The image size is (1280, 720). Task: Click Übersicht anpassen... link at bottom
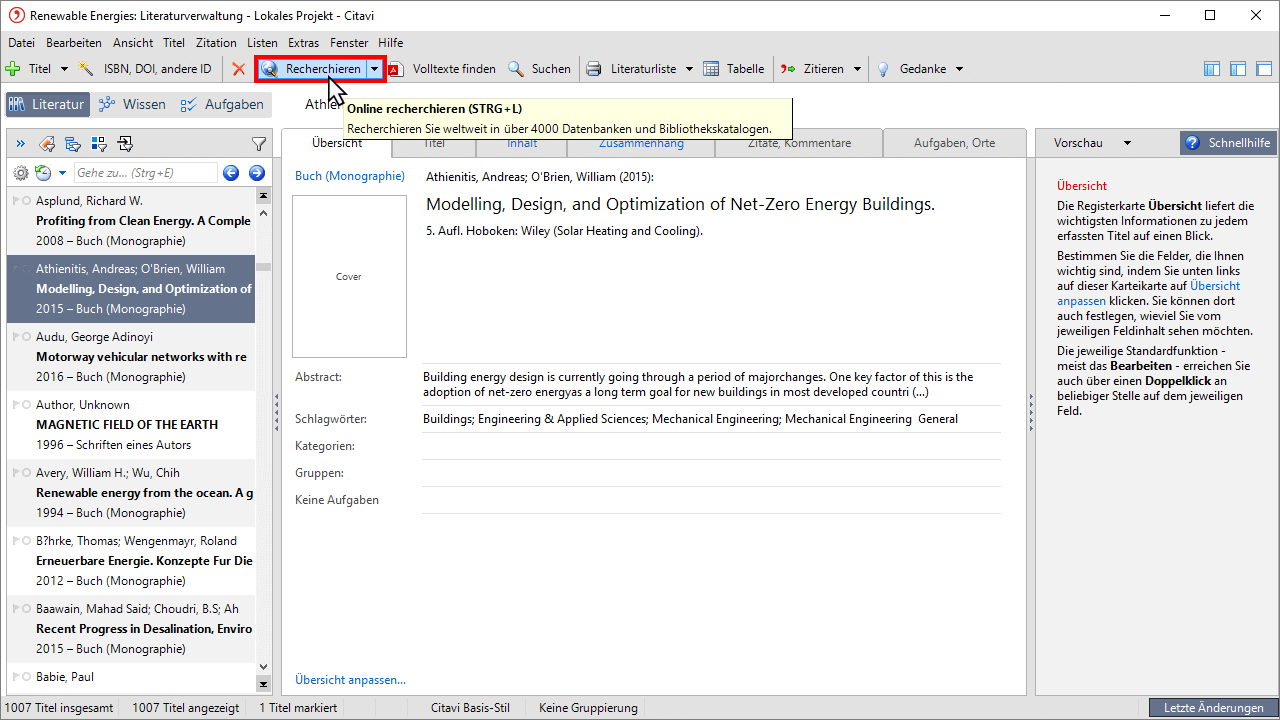click(x=350, y=680)
